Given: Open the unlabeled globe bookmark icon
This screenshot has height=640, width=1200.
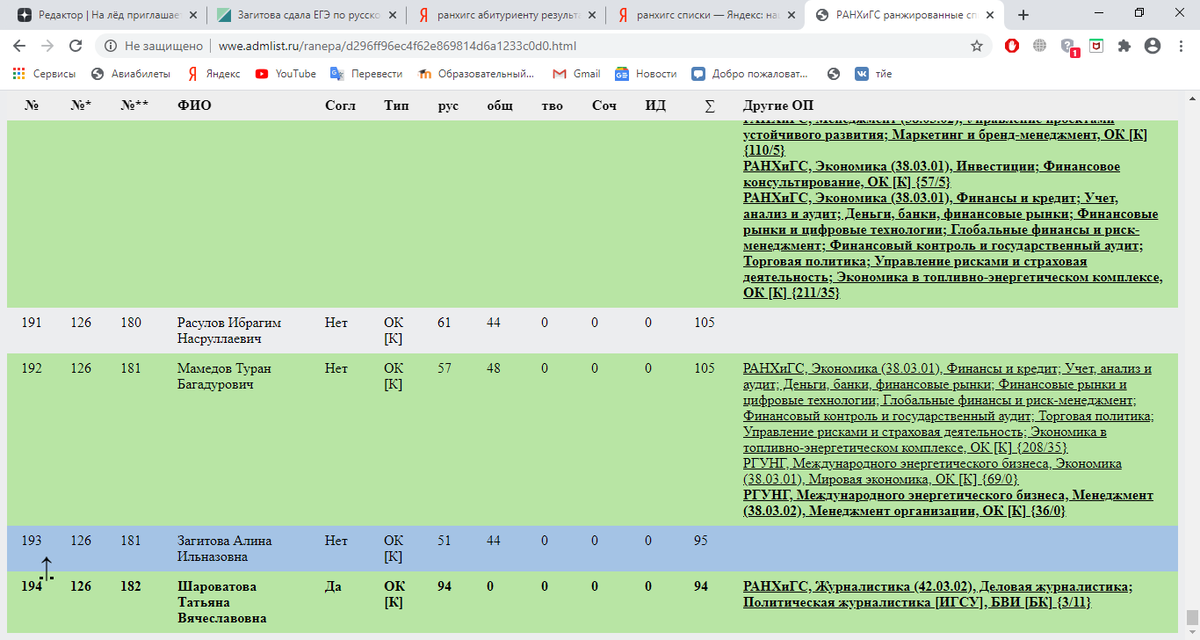Looking at the screenshot, I should 834,74.
